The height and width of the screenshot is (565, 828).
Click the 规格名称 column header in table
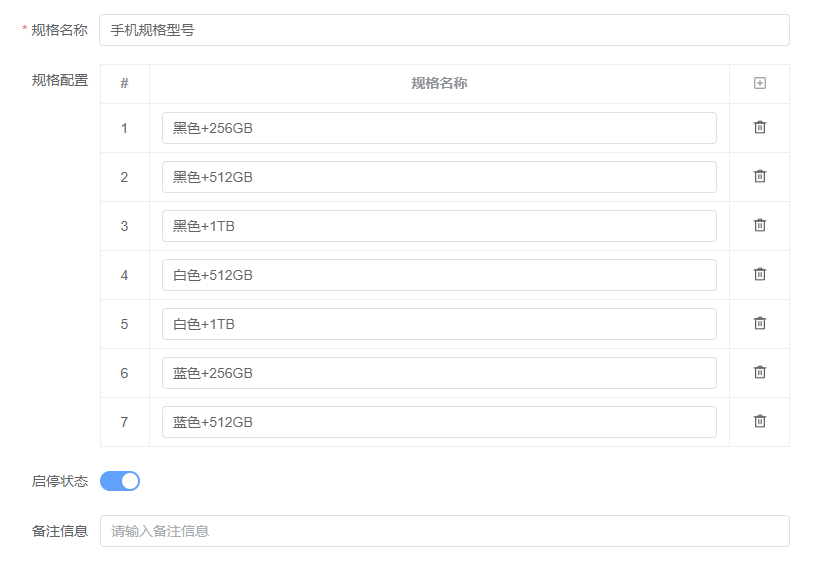tap(439, 83)
